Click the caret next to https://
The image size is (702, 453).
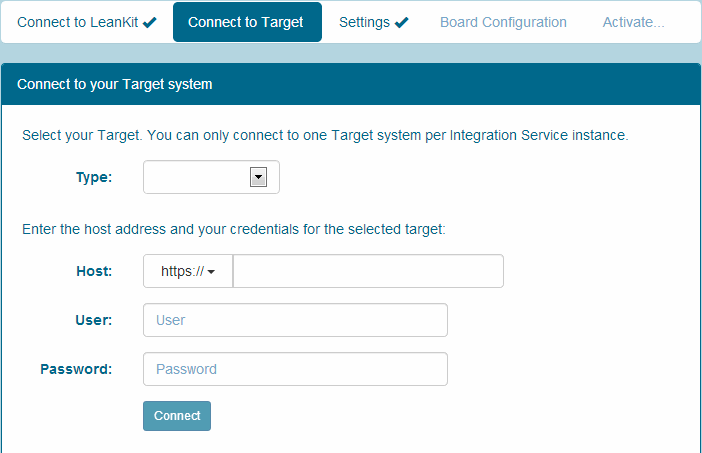pyautogui.click(x=212, y=272)
